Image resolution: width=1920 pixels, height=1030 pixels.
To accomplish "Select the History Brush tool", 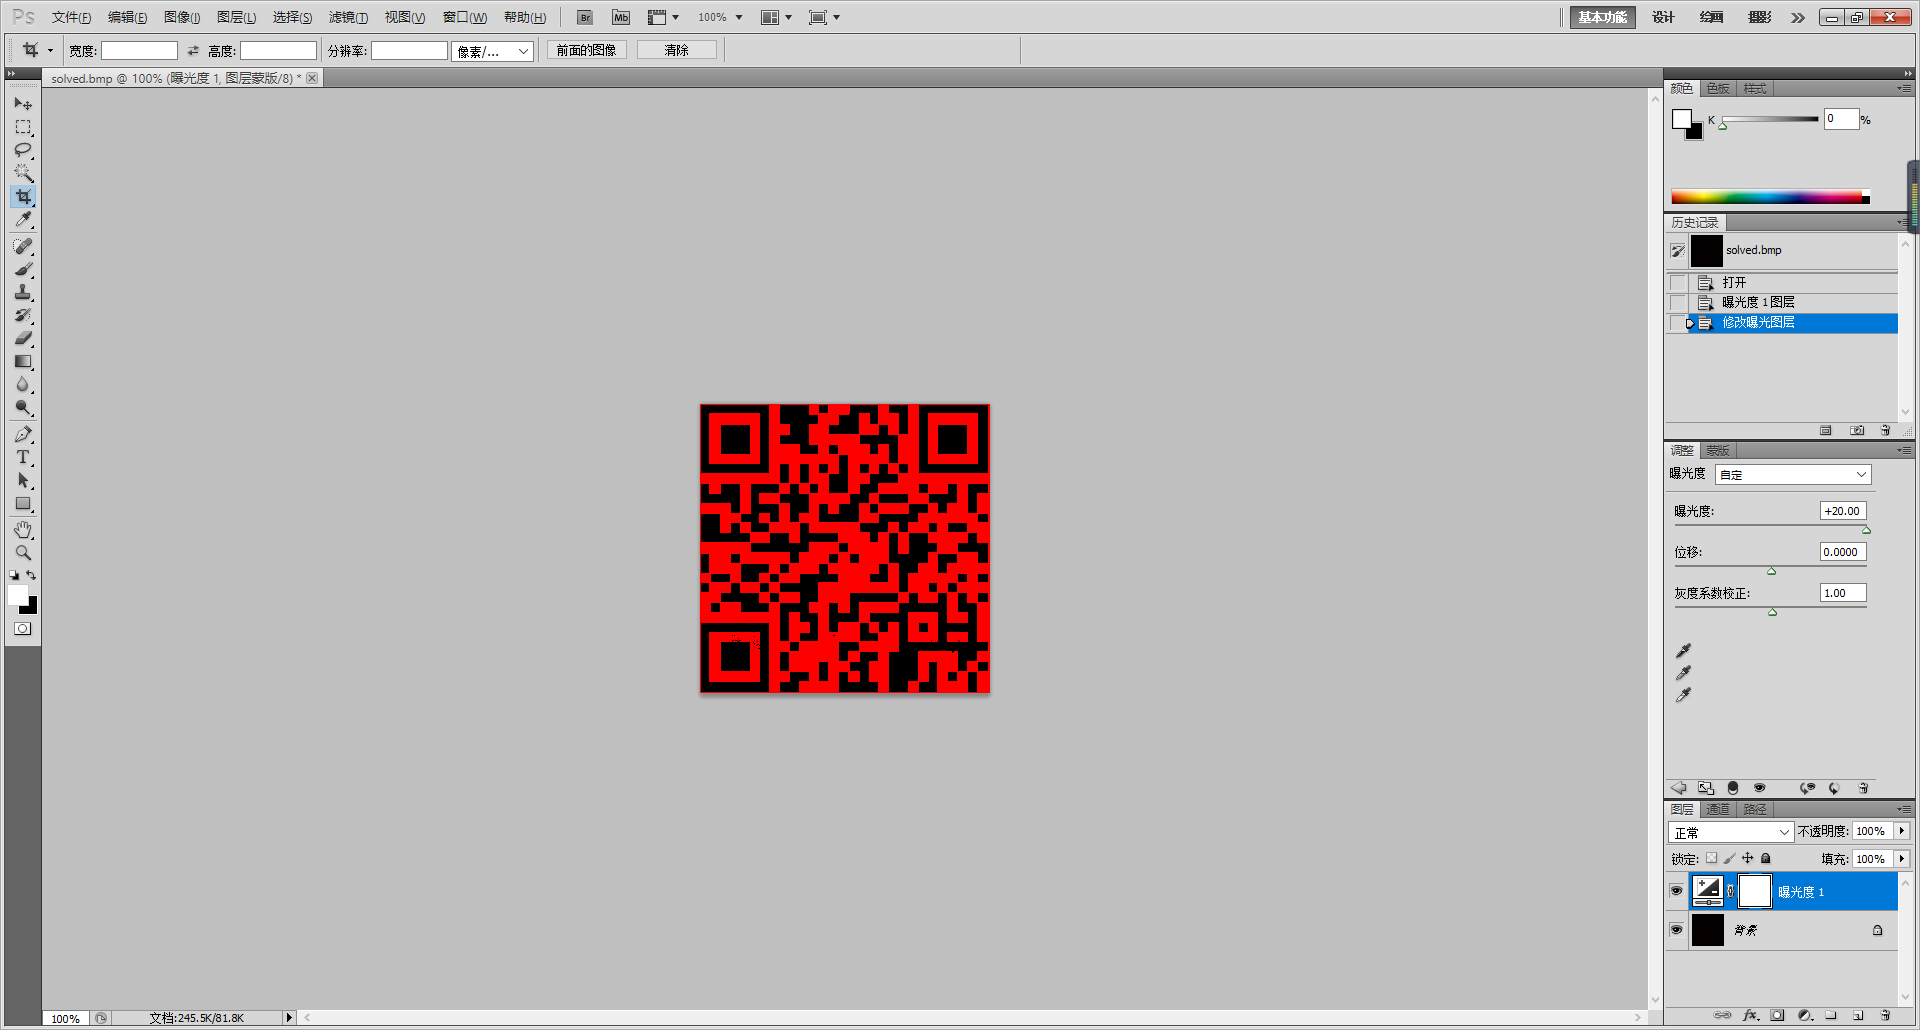I will [23, 315].
